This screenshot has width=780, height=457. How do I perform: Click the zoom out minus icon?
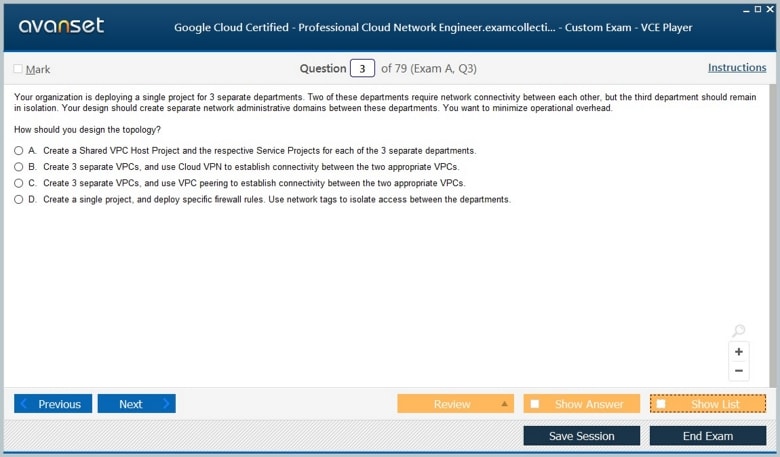[x=739, y=370]
